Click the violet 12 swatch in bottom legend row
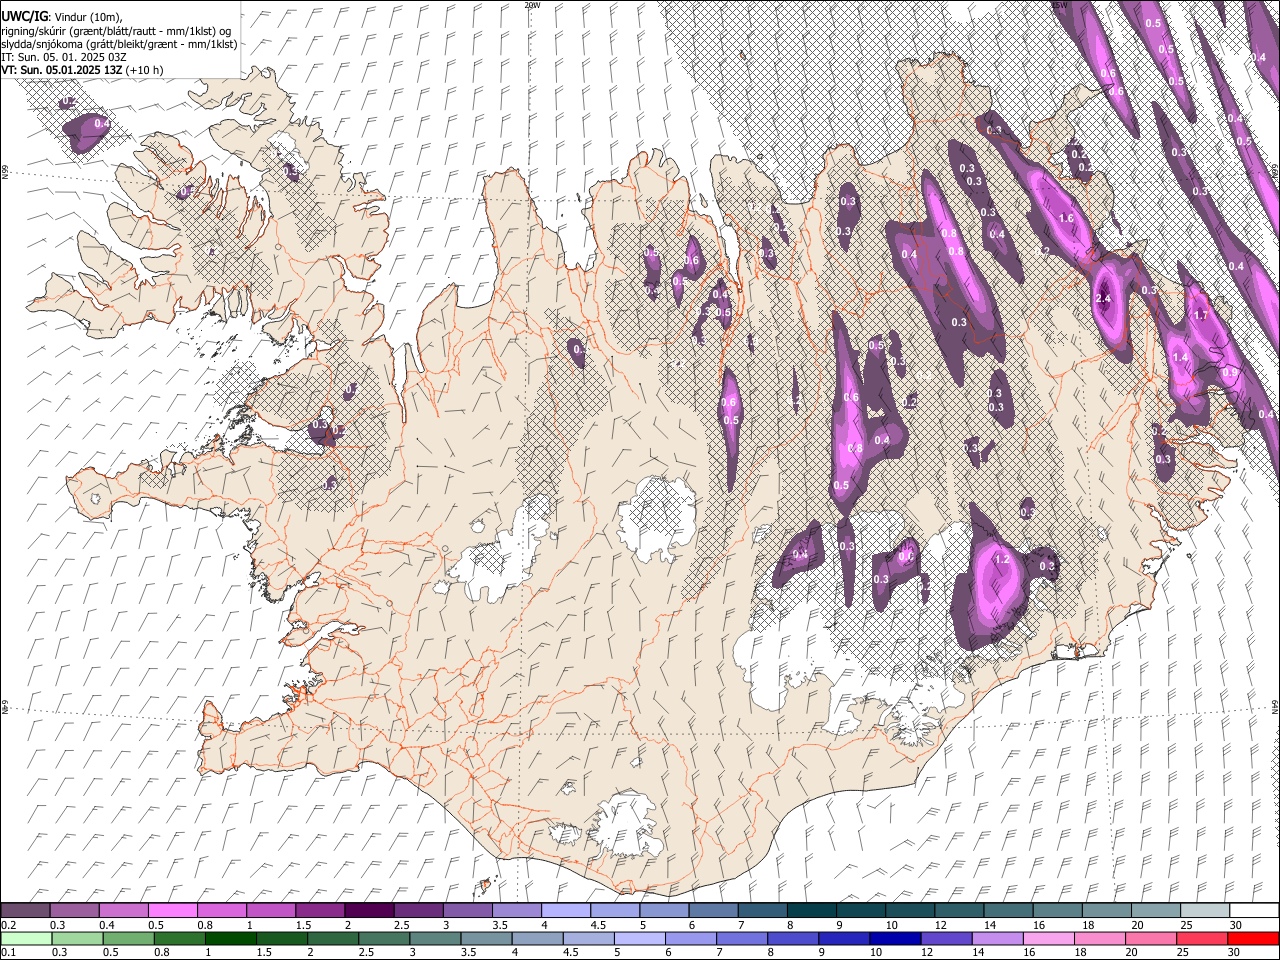Screen dimensions: 1280x960 (x=946, y=938)
